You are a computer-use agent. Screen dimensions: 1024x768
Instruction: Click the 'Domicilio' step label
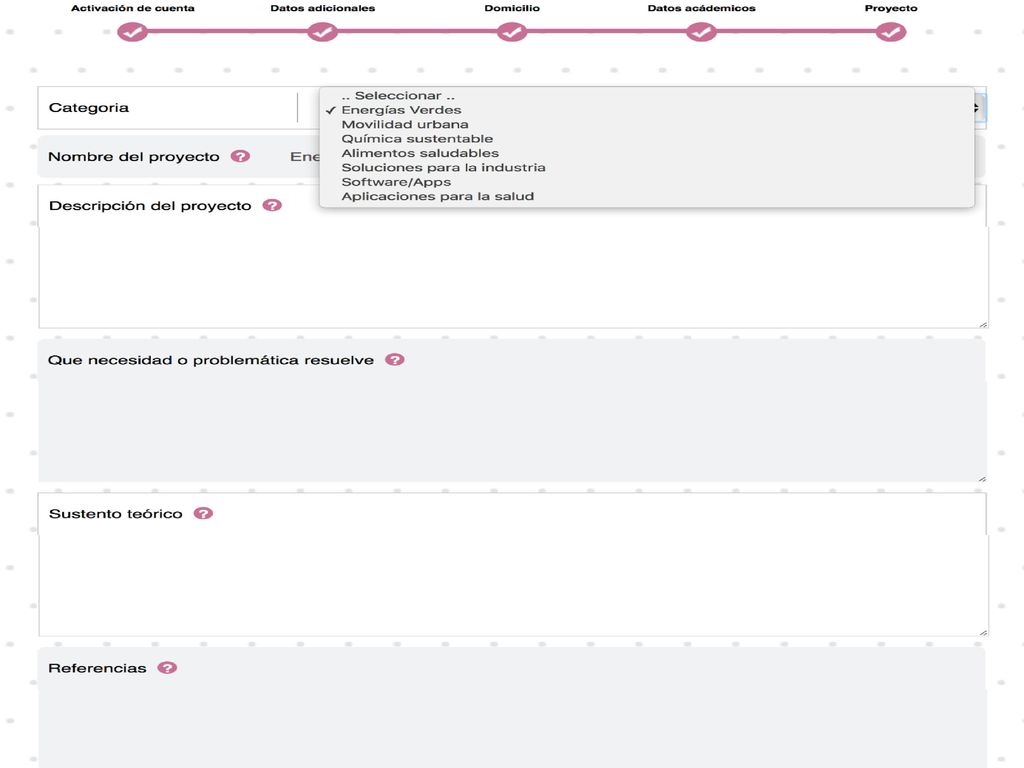(x=512, y=8)
